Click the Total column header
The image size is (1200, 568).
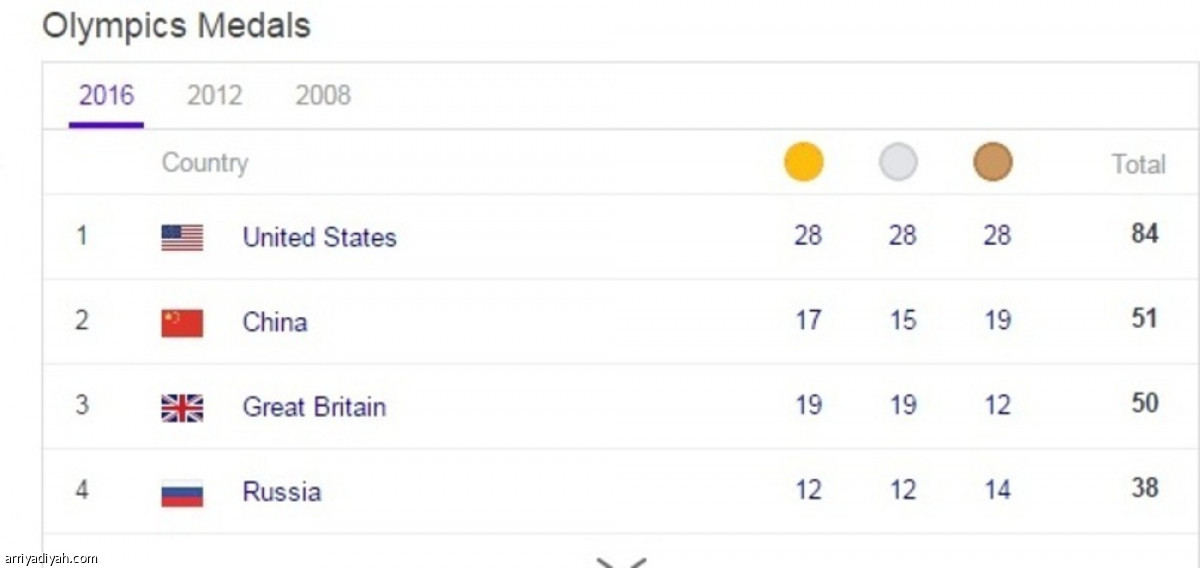[x=1139, y=164]
